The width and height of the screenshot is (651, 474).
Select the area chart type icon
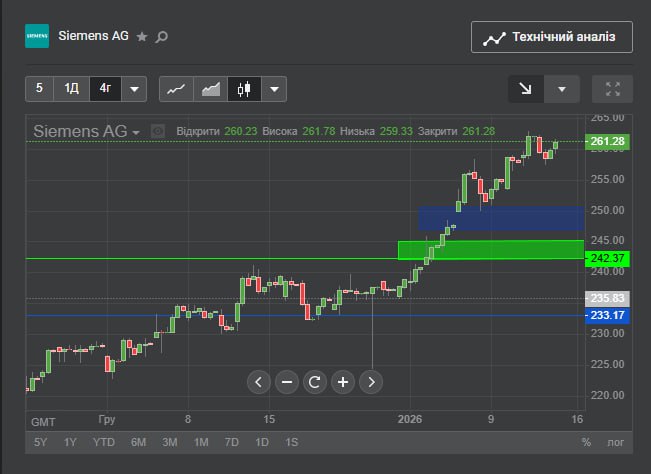click(210, 89)
